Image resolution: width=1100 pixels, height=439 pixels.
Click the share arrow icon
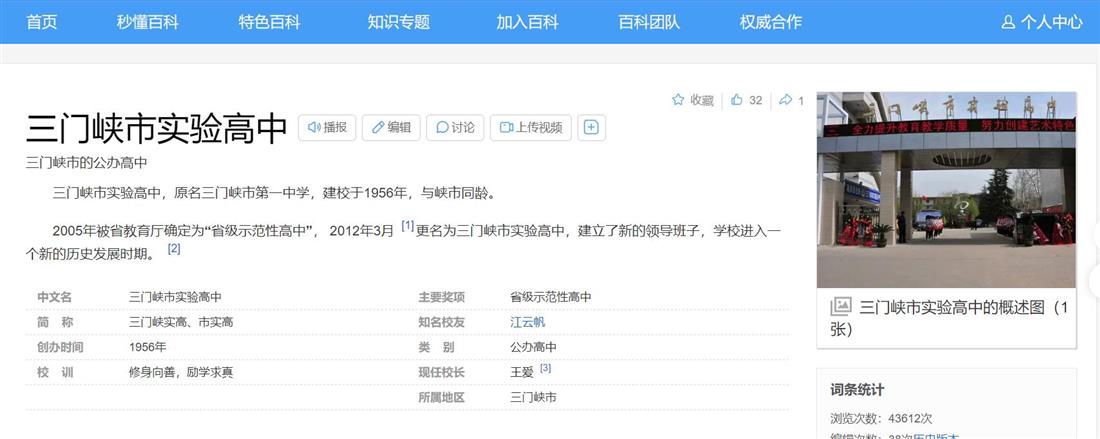point(786,100)
